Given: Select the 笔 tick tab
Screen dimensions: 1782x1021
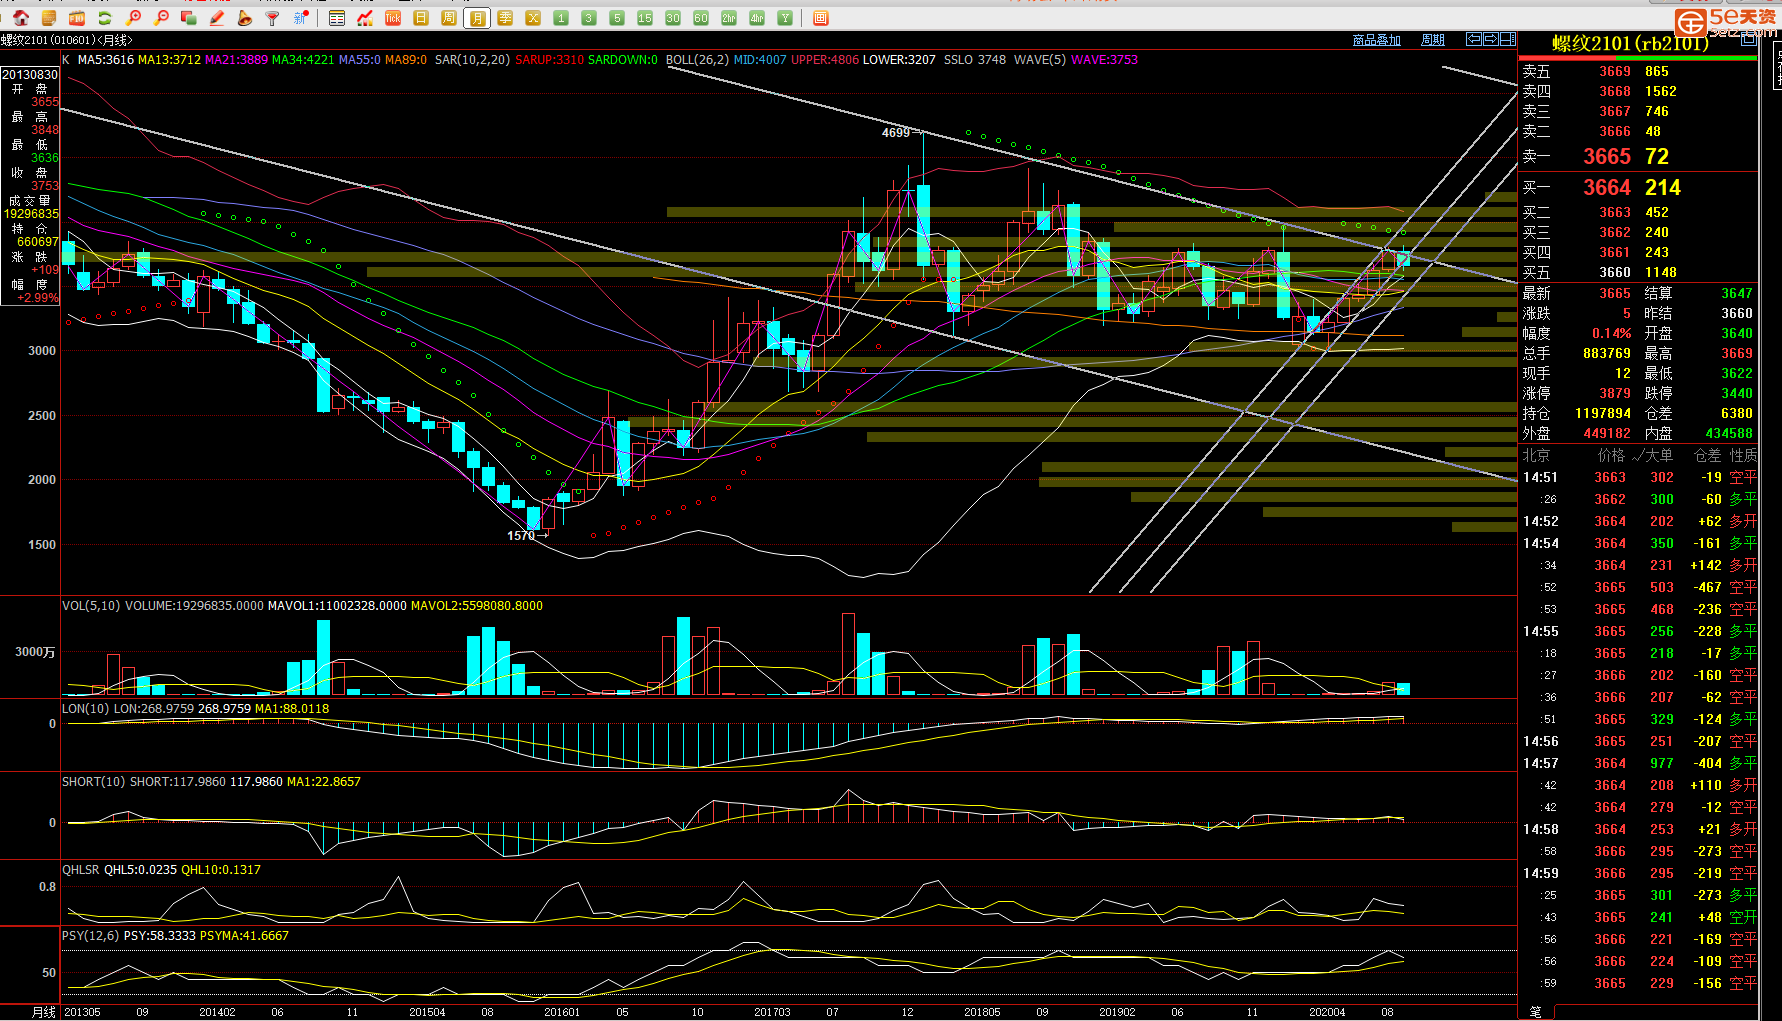Looking at the screenshot, I should tap(1535, 1012).
